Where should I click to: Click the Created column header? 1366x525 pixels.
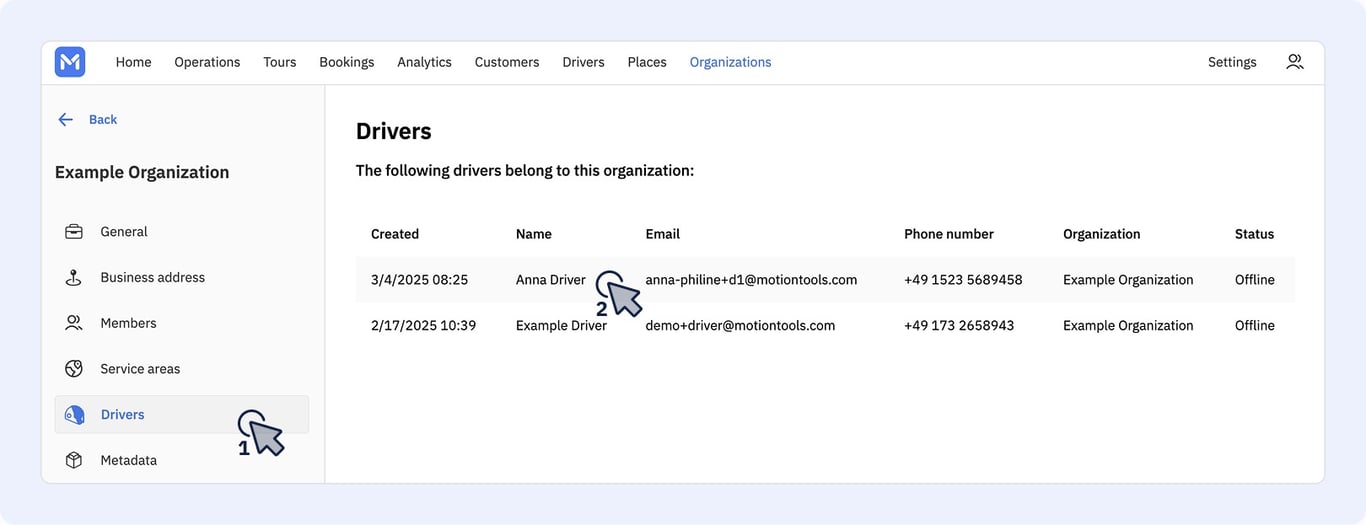[395, 234]
